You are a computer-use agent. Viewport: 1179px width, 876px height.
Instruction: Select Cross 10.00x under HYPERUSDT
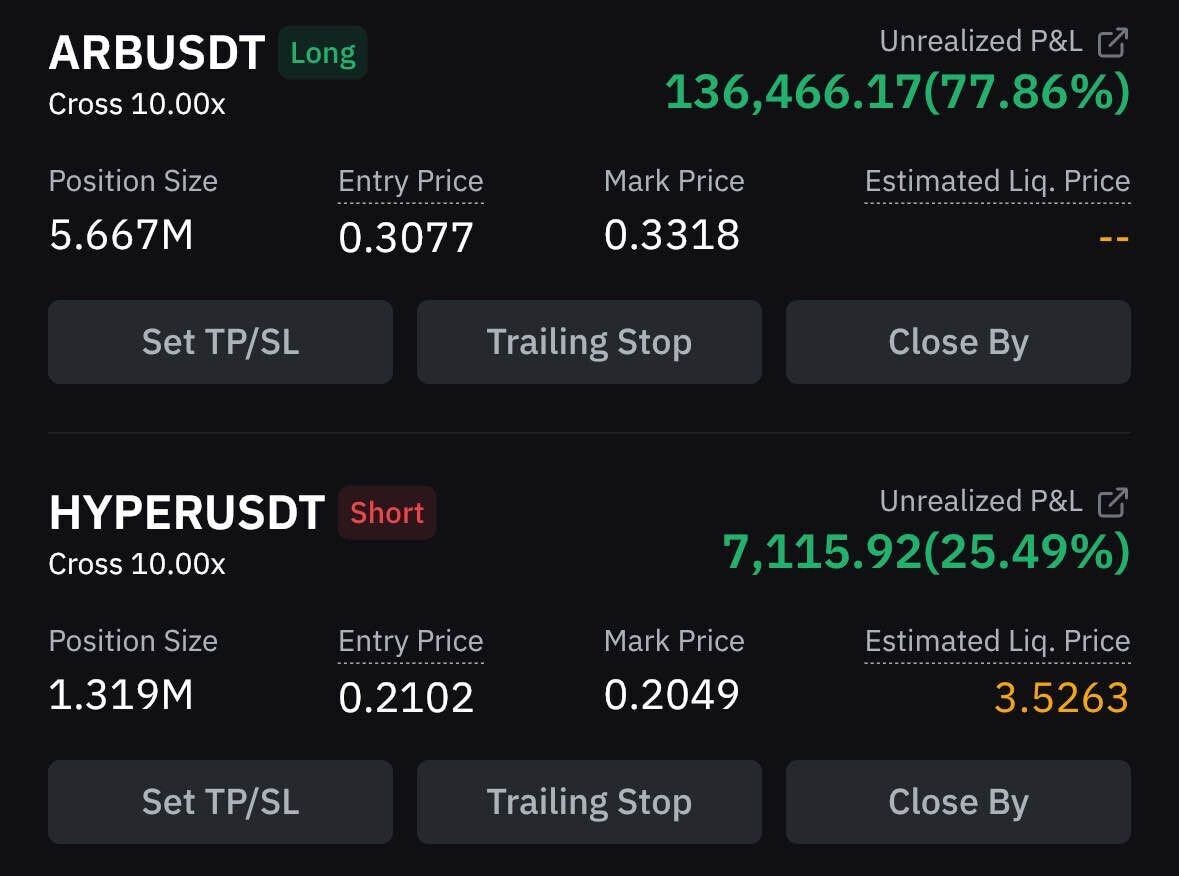click(137, 564)
